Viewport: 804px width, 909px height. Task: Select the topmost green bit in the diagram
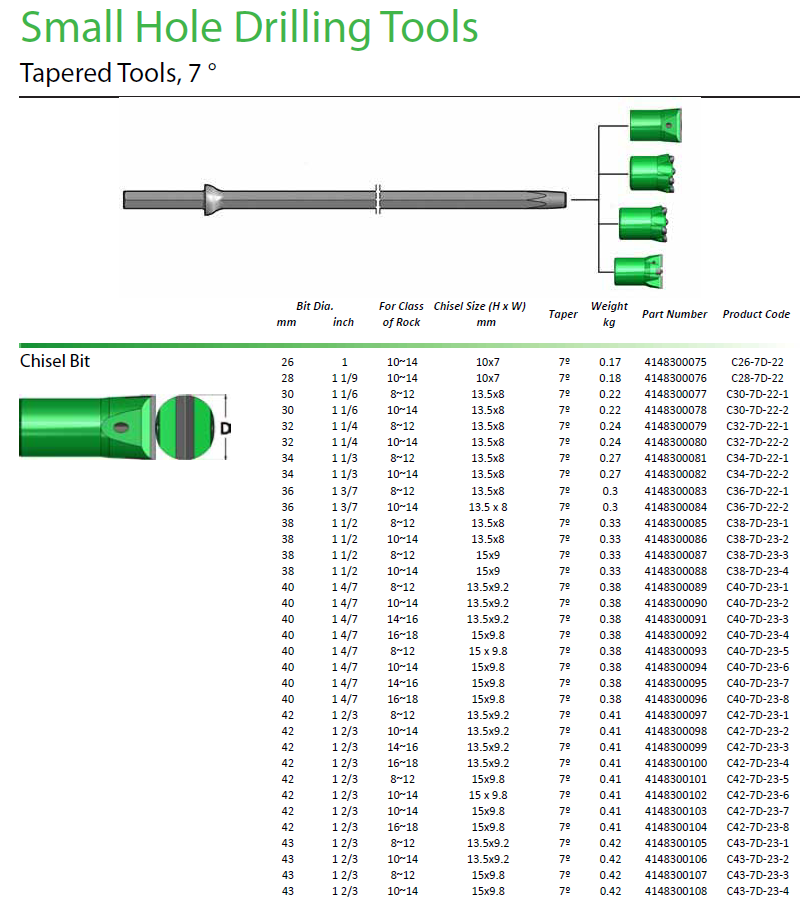655,124
